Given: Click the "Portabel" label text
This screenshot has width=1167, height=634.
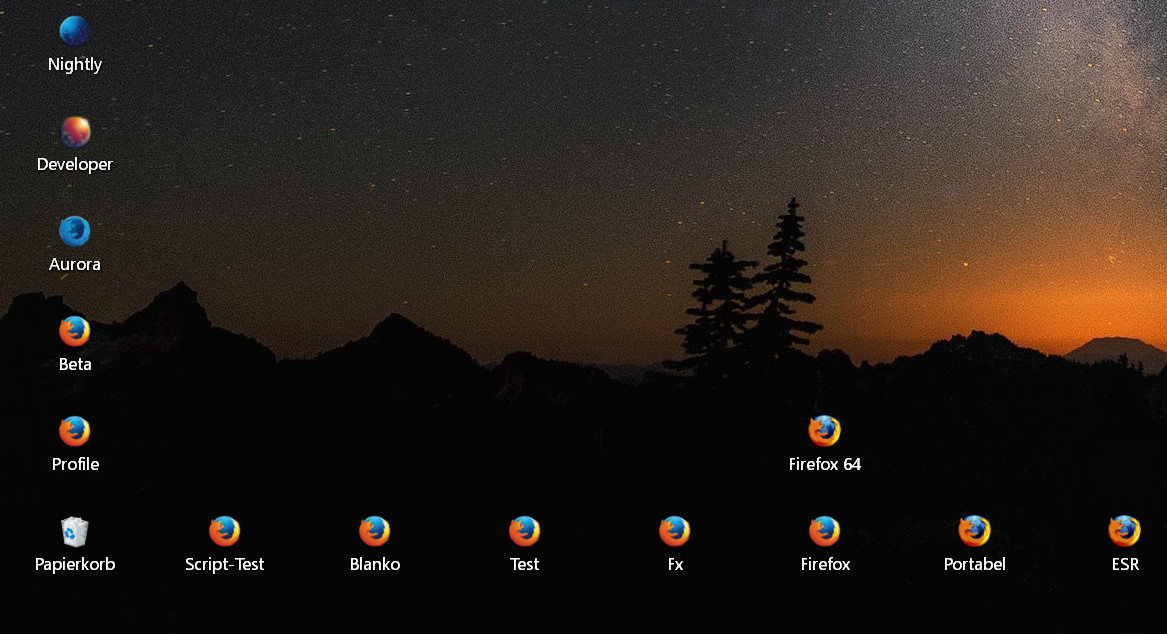Looking at the screenshot, I should pyautogui.click(x=974, y=564).
